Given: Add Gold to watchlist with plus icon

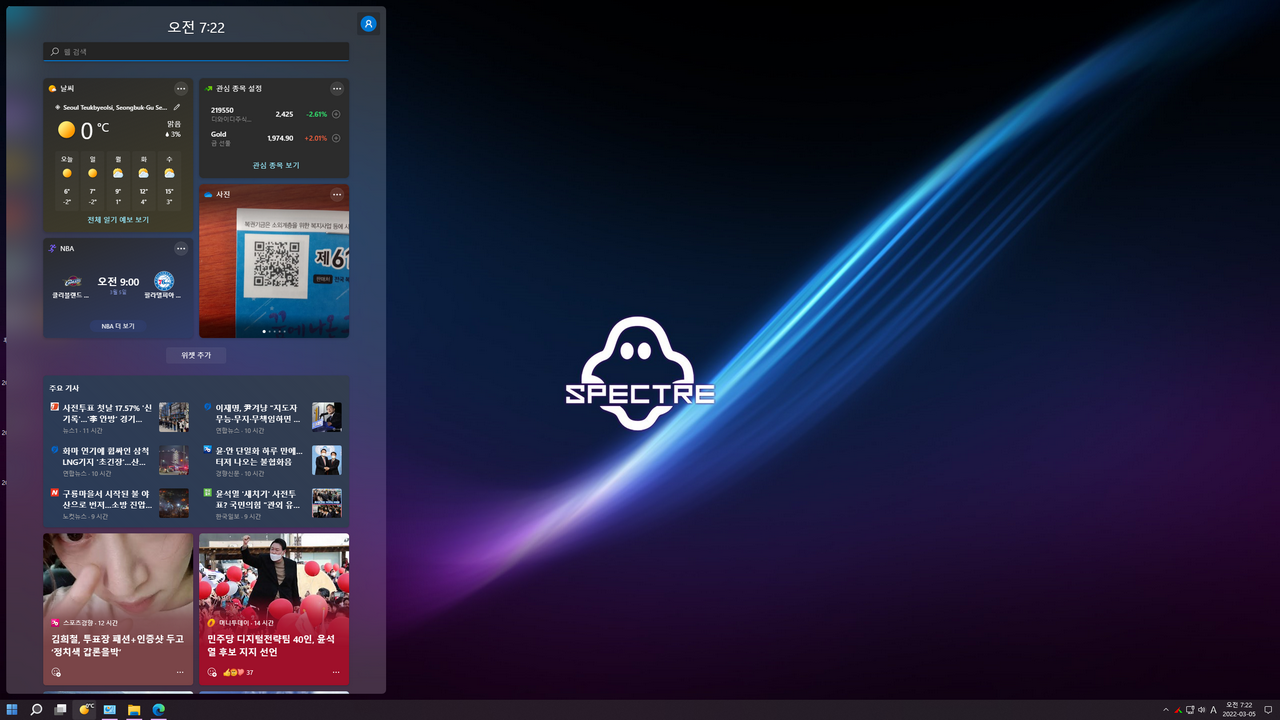Looking at the screenshot, I should click(336, 138).
